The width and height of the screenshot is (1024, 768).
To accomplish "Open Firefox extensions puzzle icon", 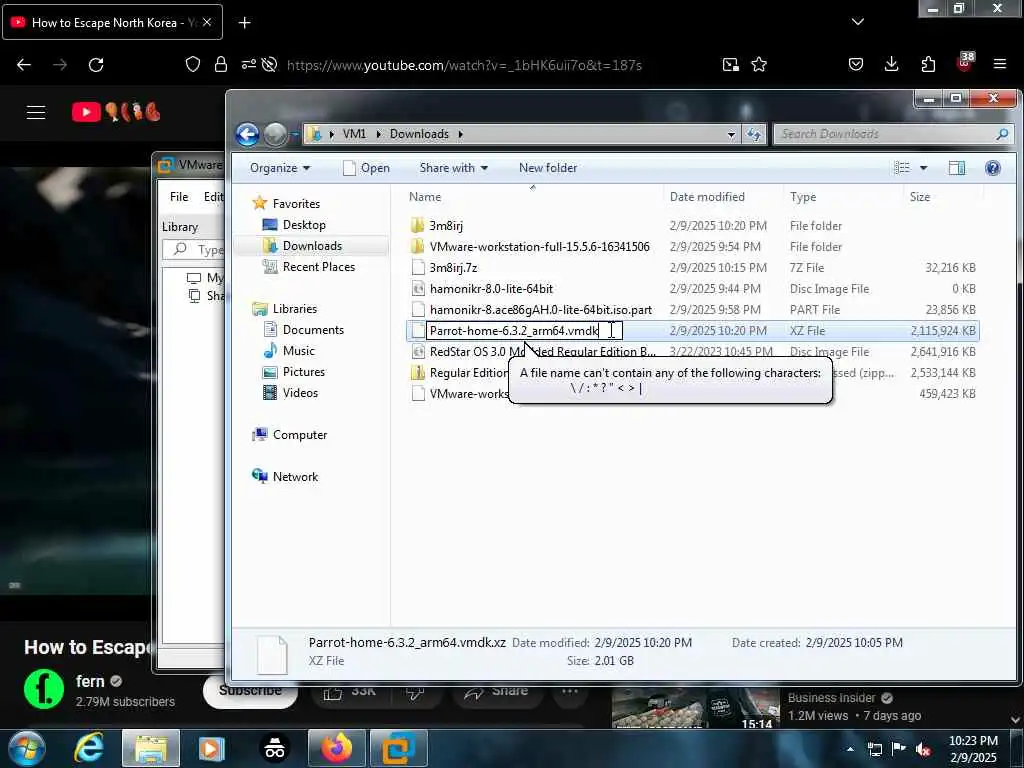I will (x=928, y=64).
